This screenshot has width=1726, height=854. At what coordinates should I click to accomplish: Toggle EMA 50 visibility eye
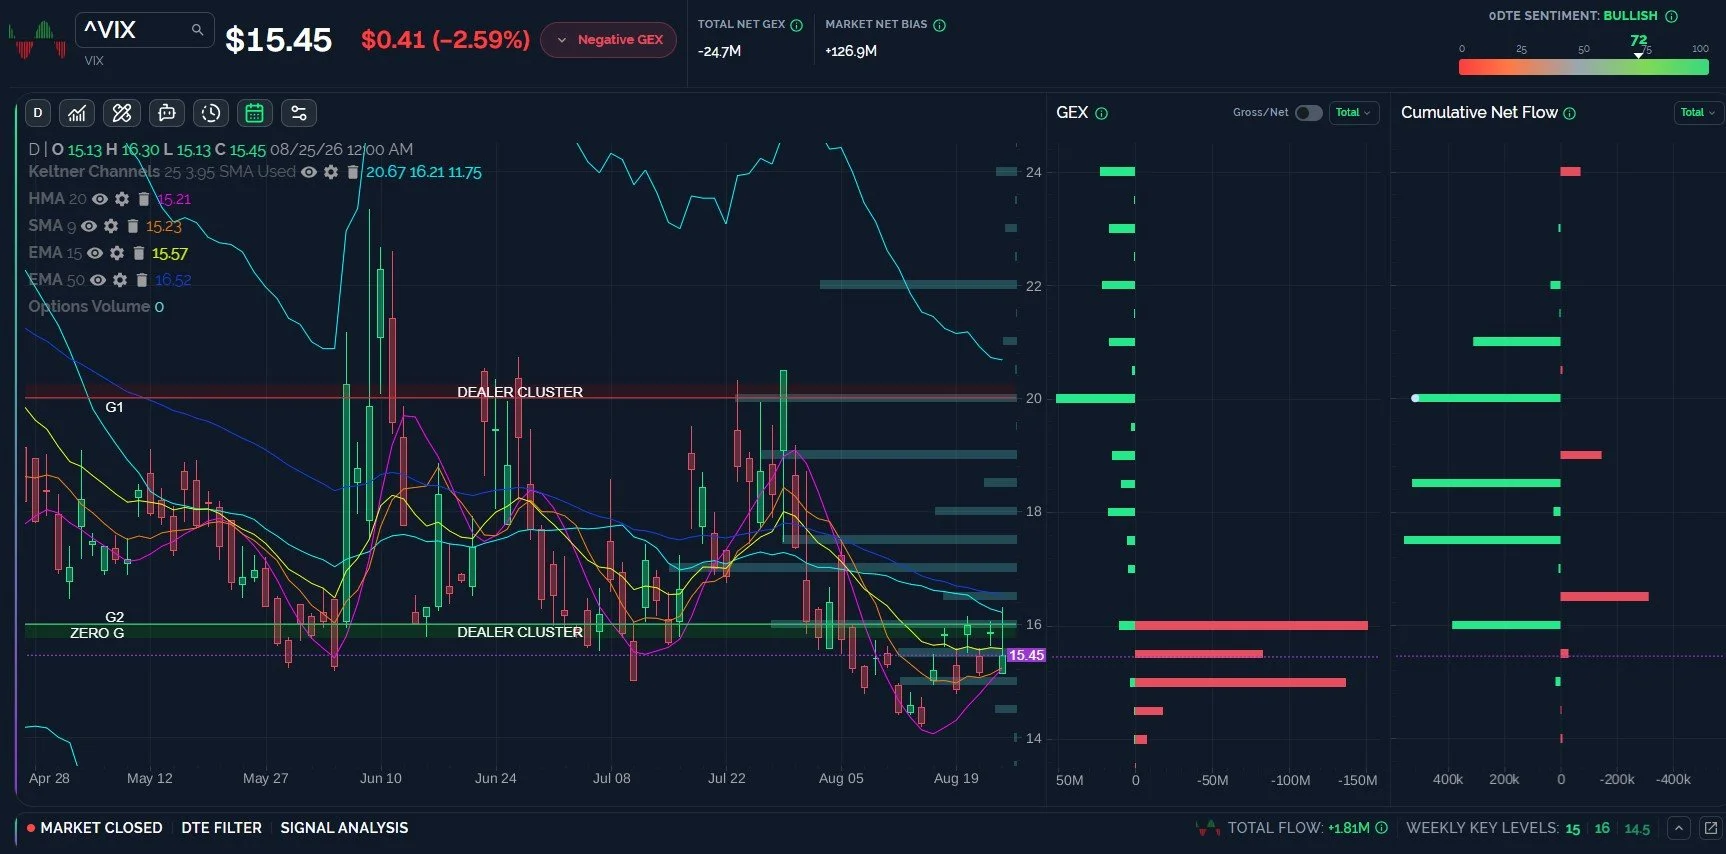[x=98, y=280]
